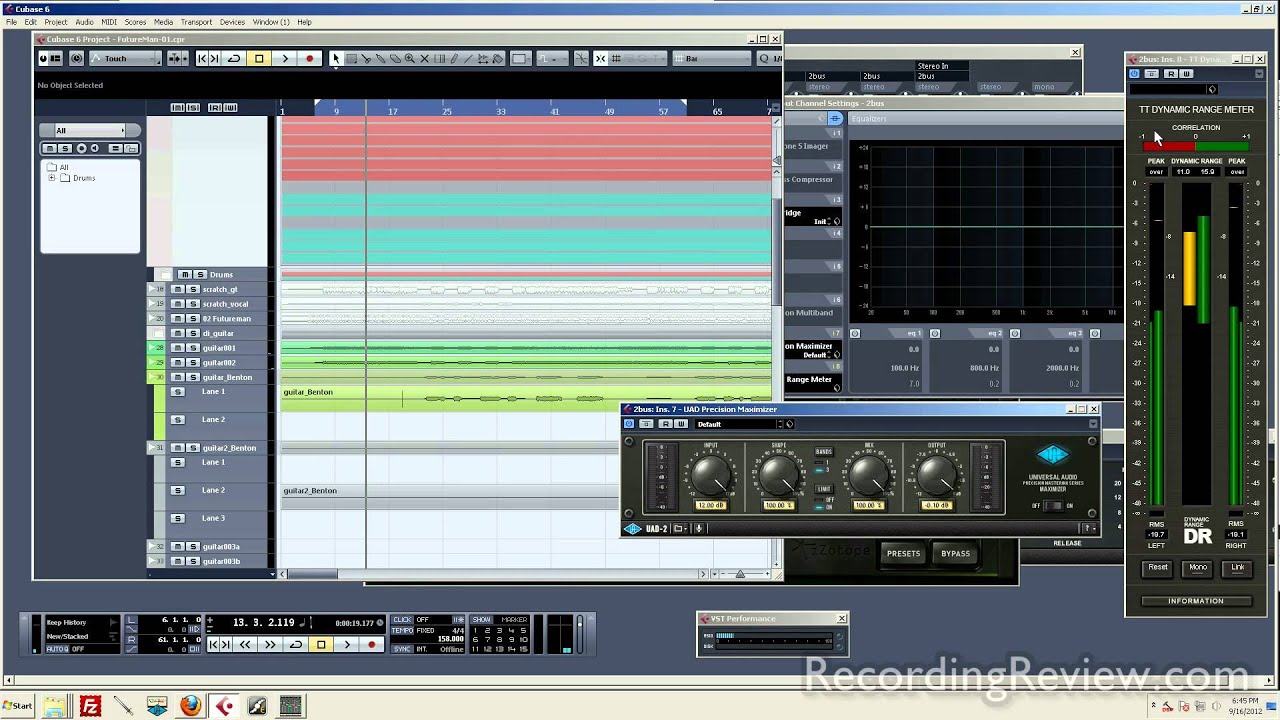Select the Draw pencil tool
The width and height of the screenshot is (1280, 720).
[x=454, y=59]
